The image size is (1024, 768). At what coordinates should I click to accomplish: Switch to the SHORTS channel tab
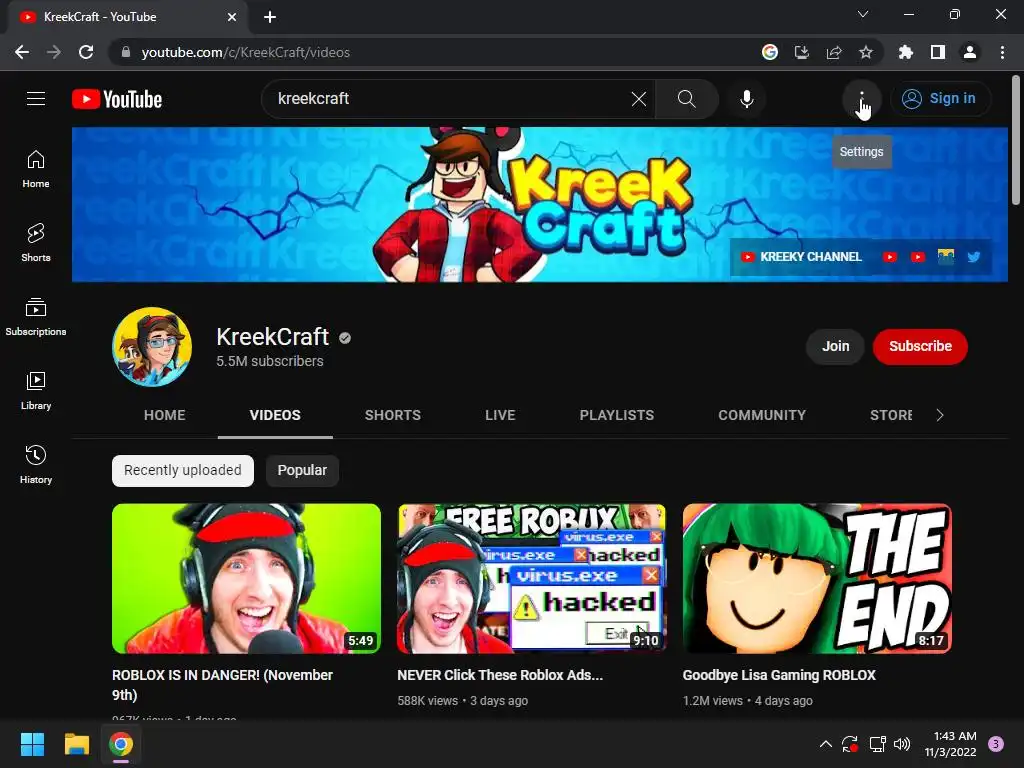coord(392,415)
